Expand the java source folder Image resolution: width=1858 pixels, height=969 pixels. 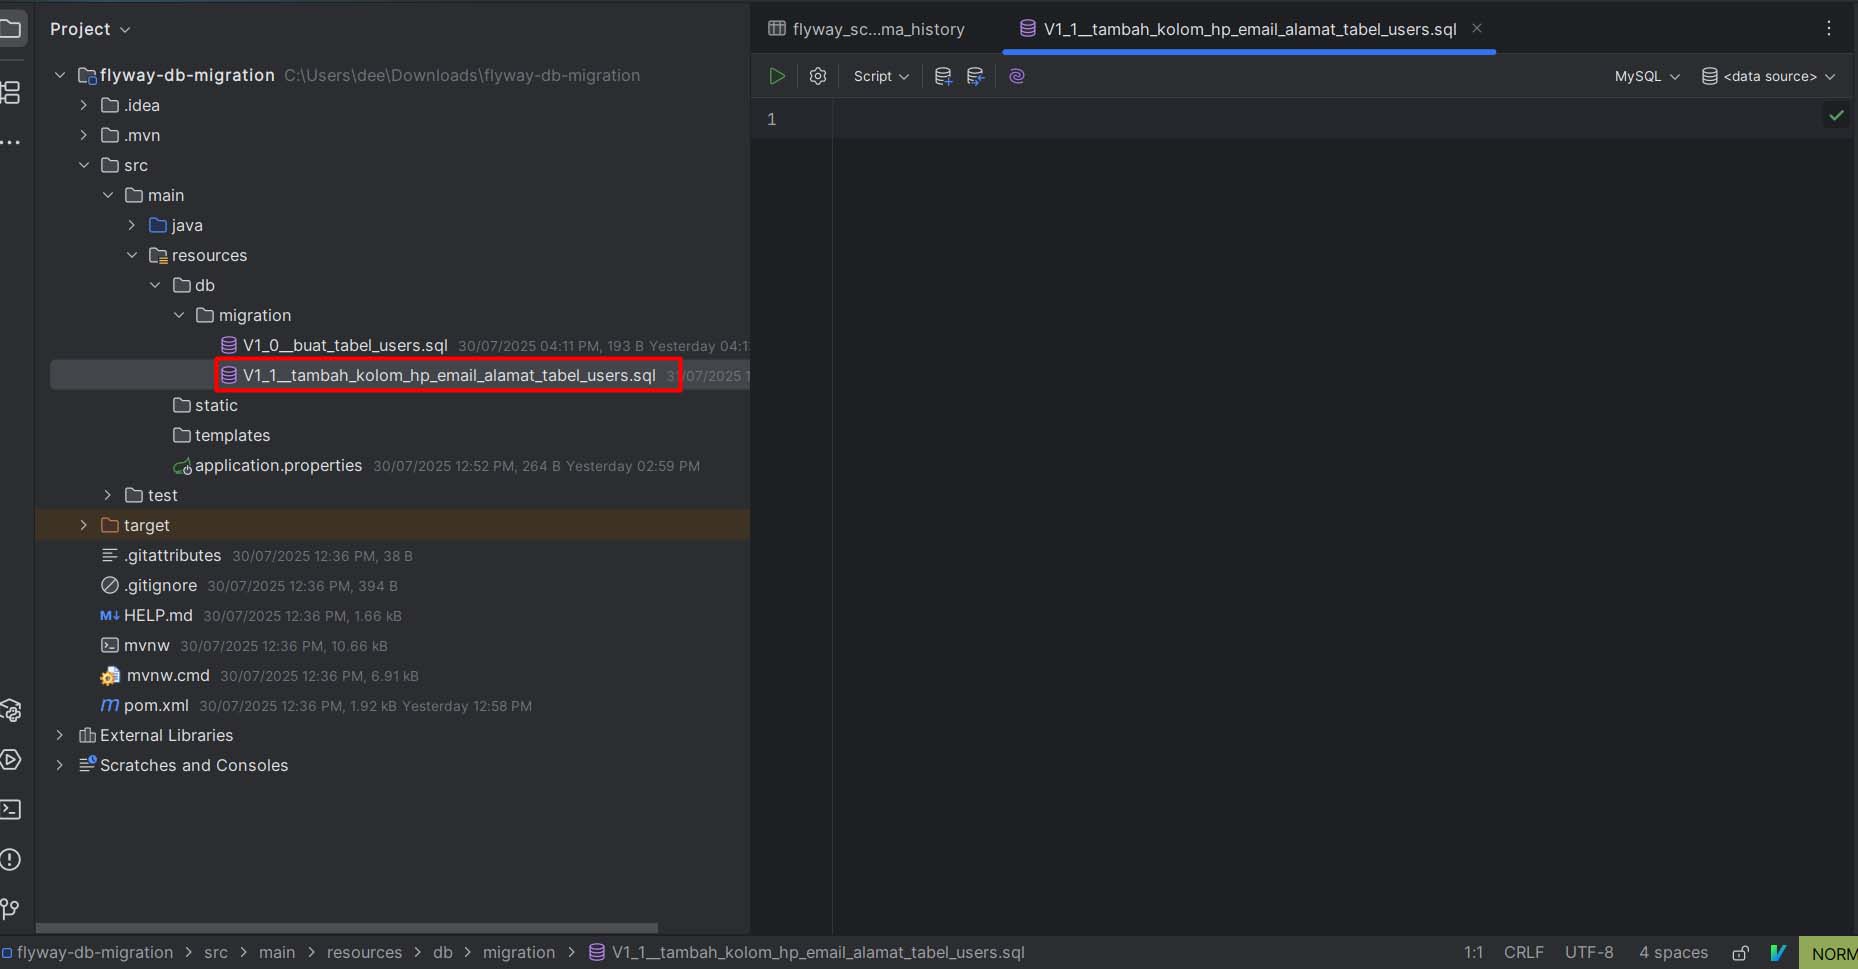[132, 225]
